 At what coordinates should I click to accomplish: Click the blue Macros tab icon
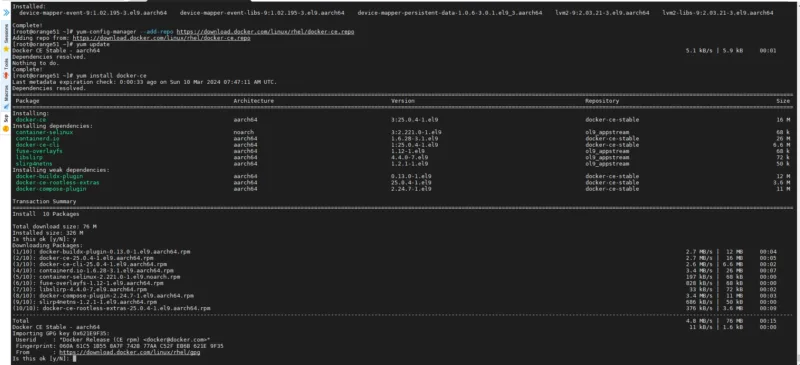(6, 106)
